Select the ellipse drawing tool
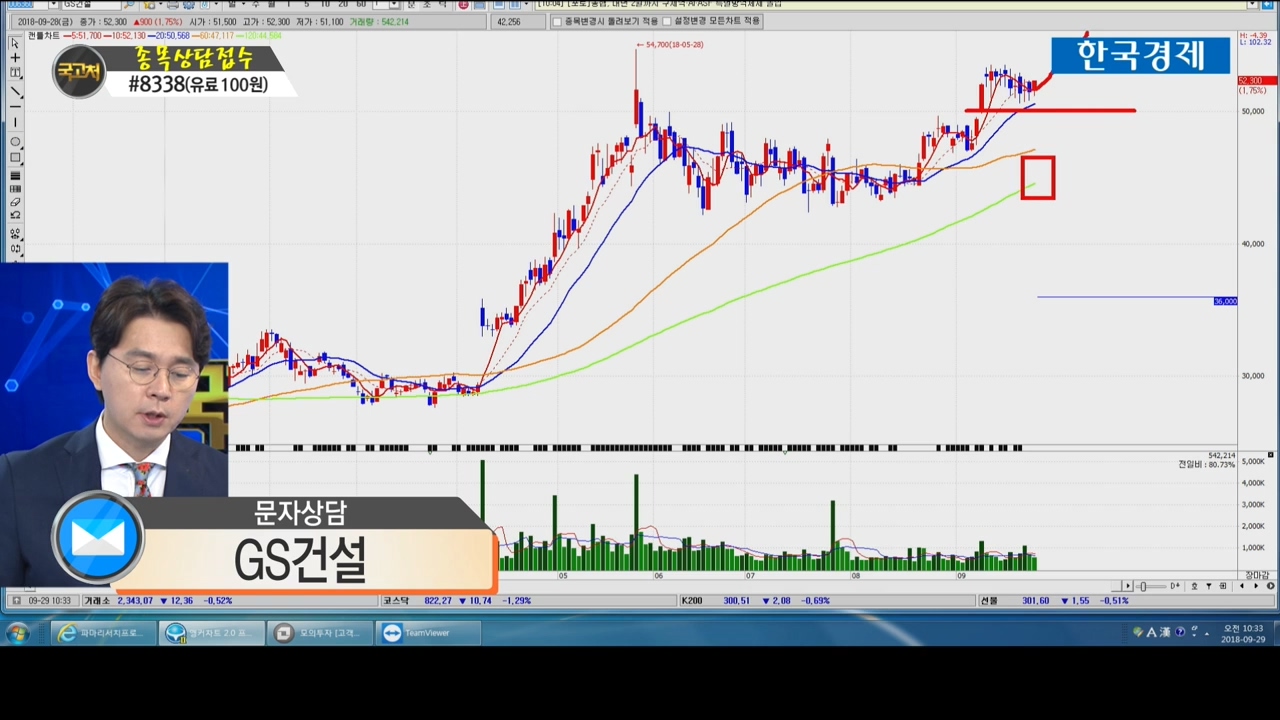 (x=15, y=142)
